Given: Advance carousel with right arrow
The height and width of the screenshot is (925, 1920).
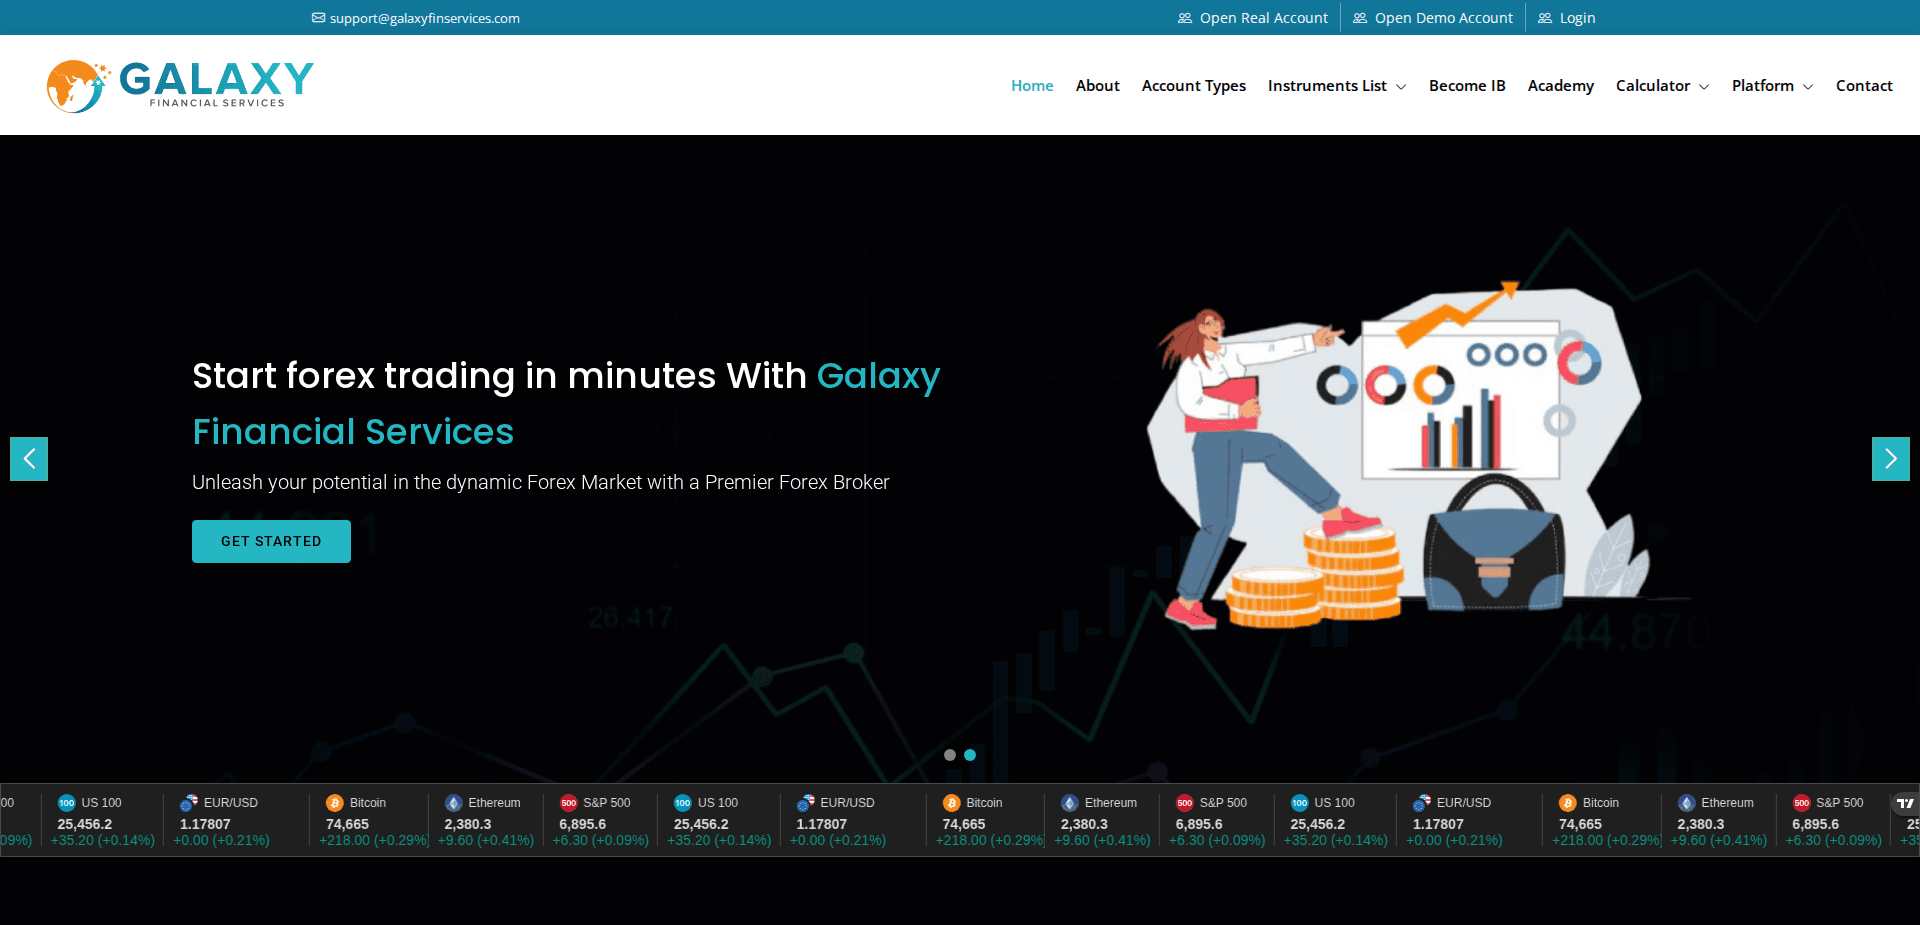Looking at the screenshot, I should pos(1890,458).
